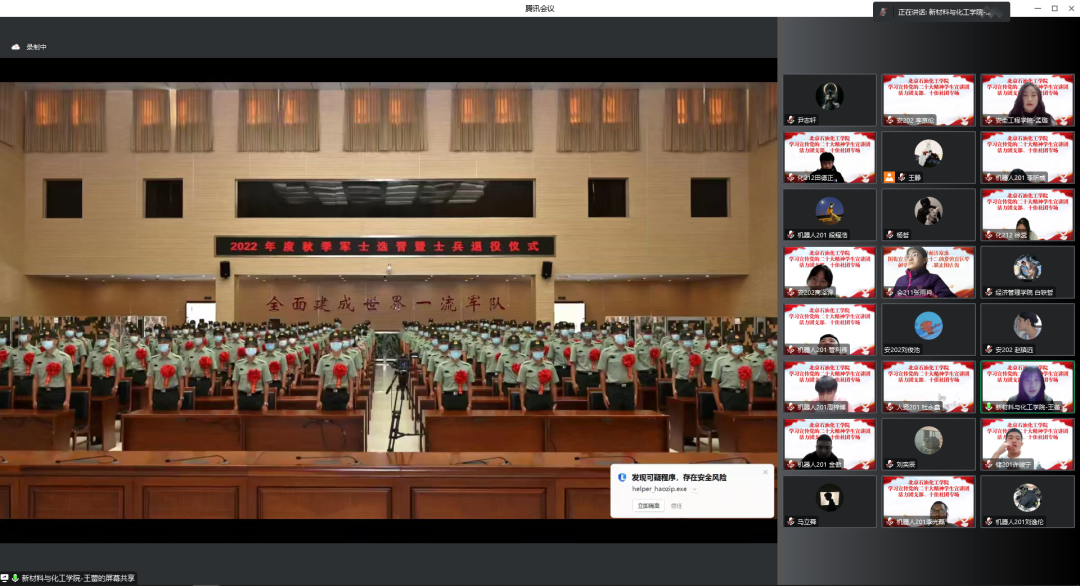The width and height of the screenshot is (1080, 586).
Task: Click the mic icon in the speaking indicator
Action: click(x=884, y=12)
